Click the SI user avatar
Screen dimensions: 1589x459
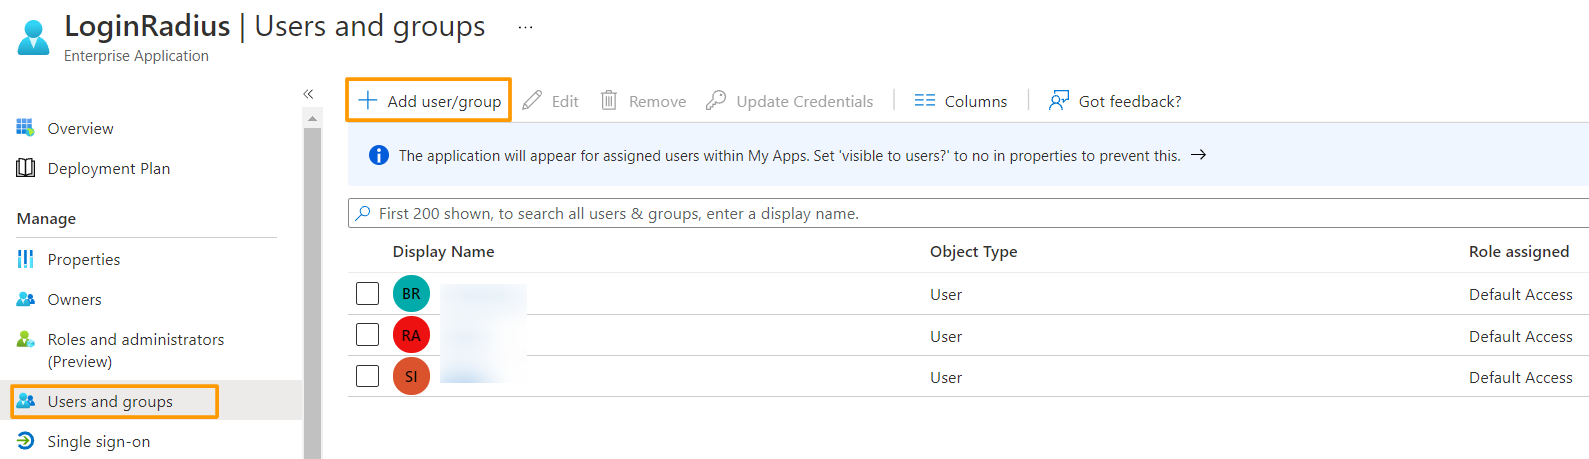coord(411,376)
